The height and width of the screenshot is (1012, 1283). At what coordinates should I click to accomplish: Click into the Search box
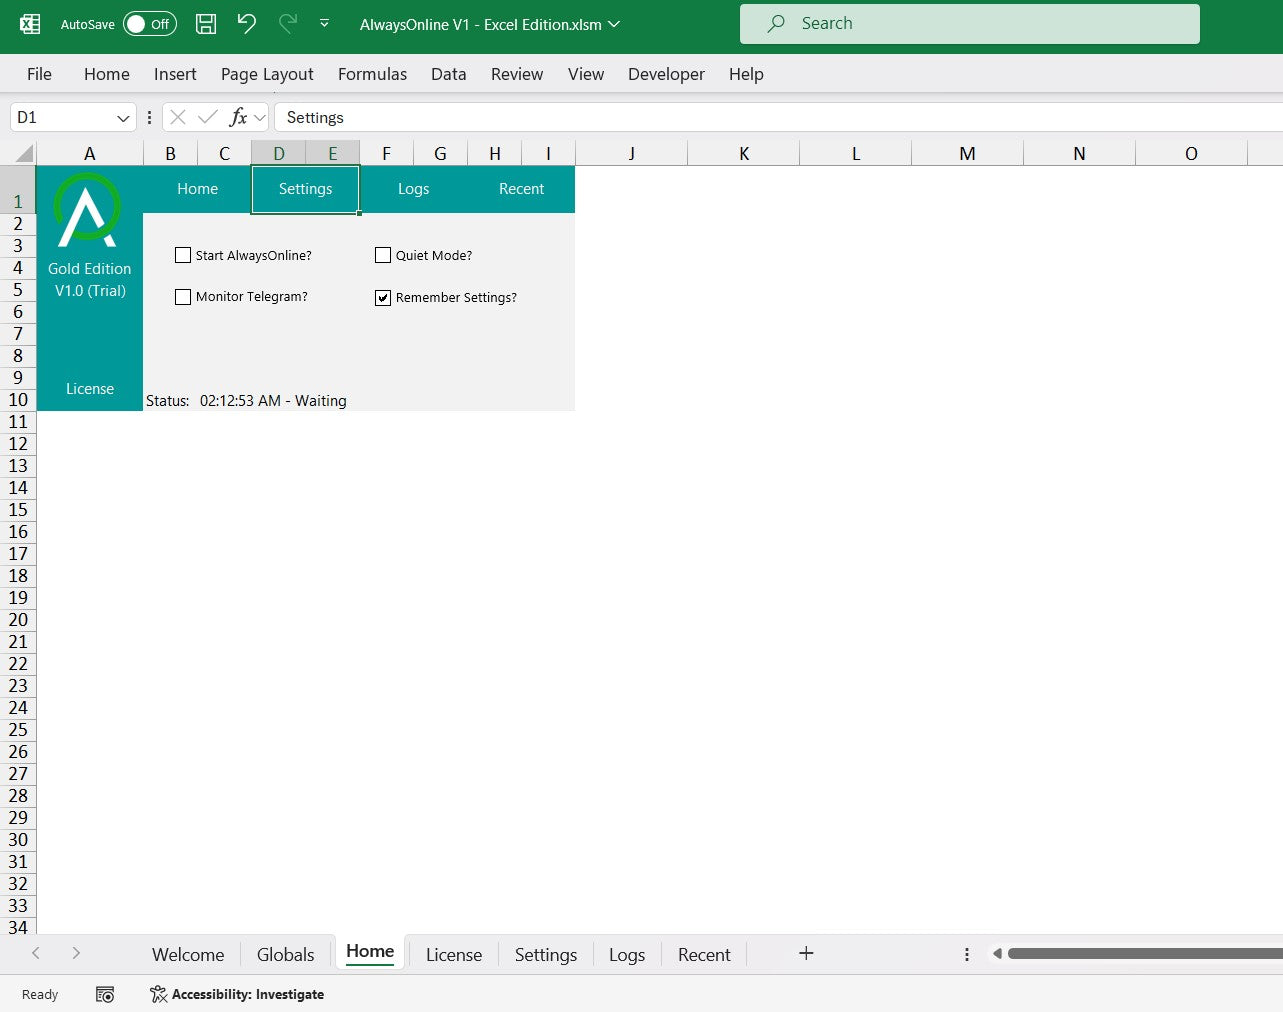[x=969, y=24]
